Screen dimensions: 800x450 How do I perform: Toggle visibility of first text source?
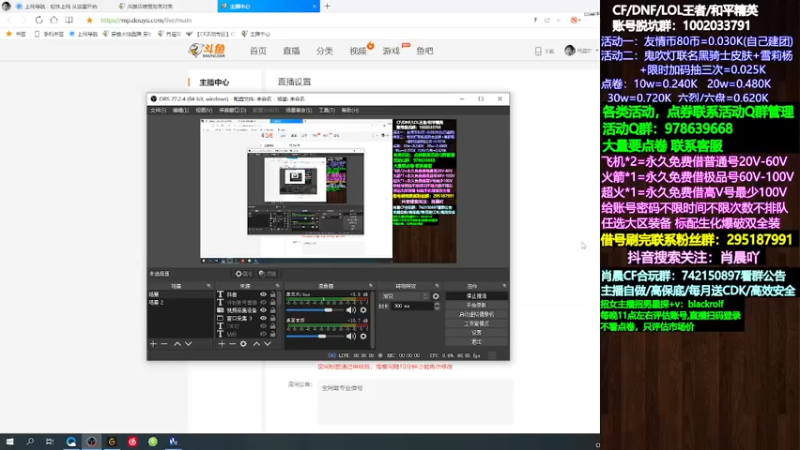pyautogui.click(x=263, y=294)
